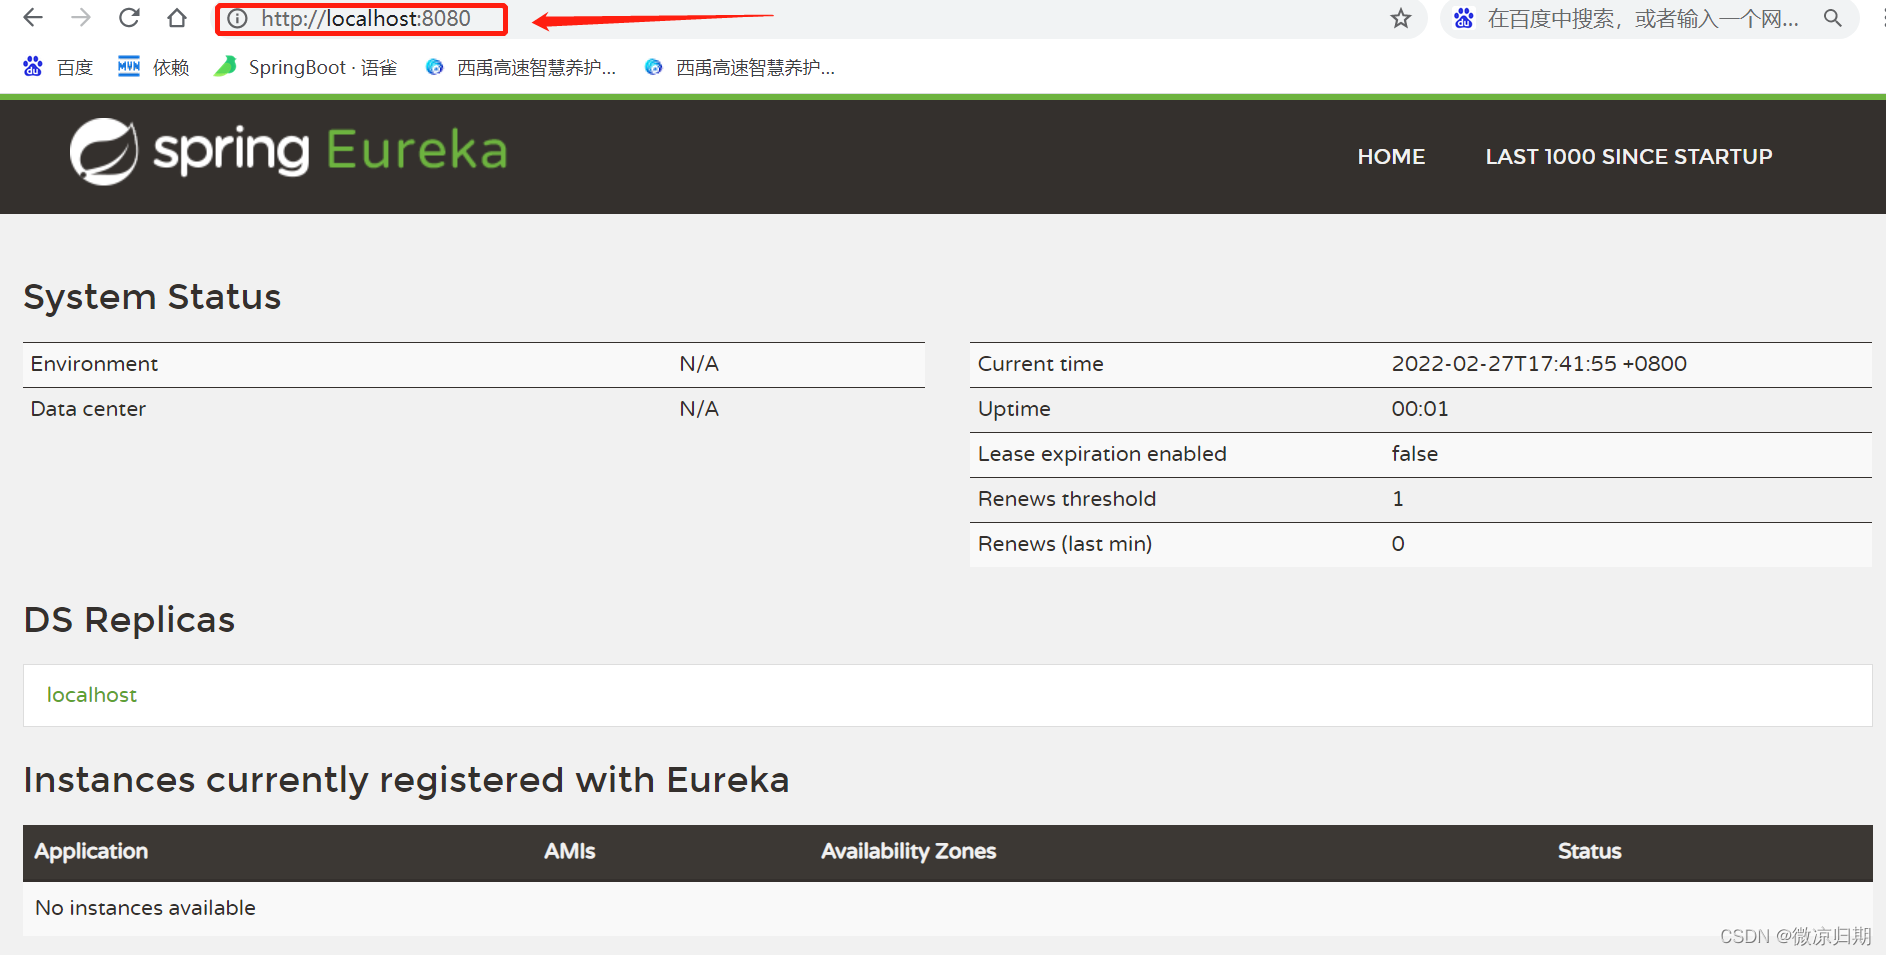Screen dimensions: 1886x955
Task: Select the Data center row label
Action: click(88, 409)
